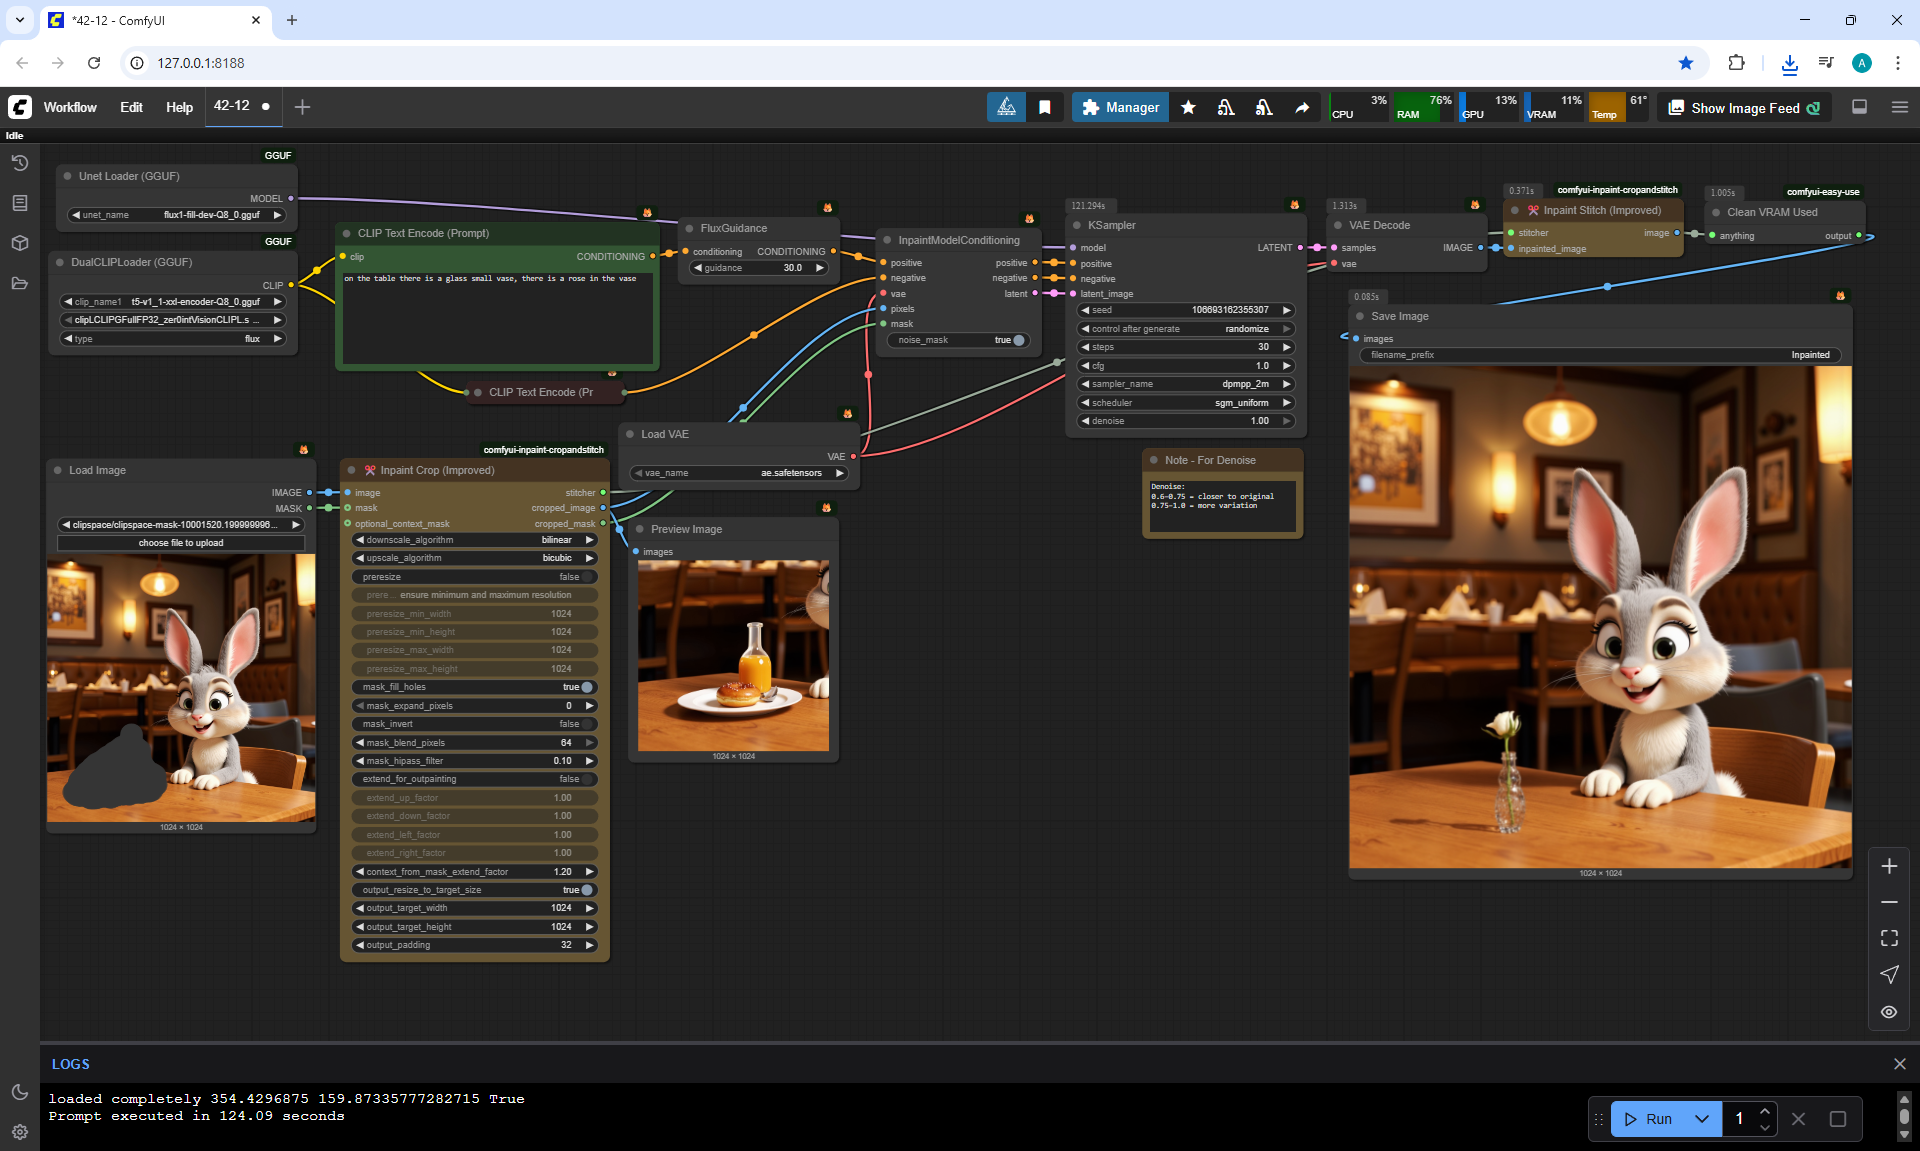Open the model library cube icon
Screen dimensions: 1920x1151
(19, 243)
